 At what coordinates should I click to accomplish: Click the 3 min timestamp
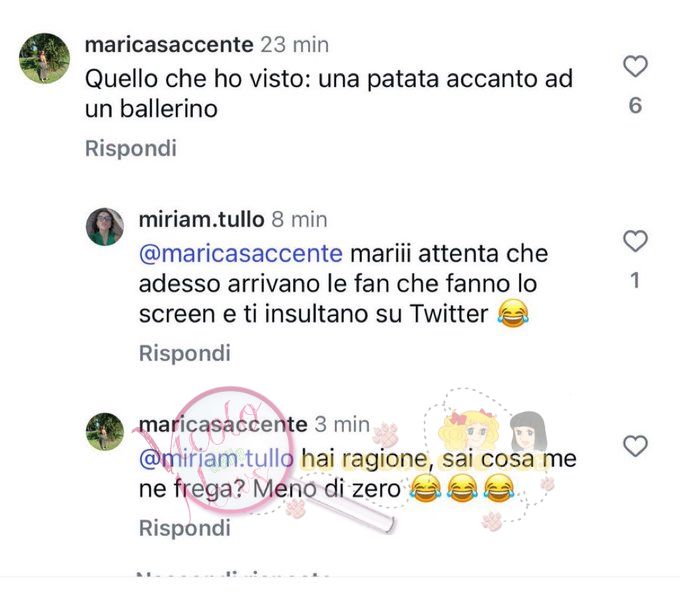(342, 424)
